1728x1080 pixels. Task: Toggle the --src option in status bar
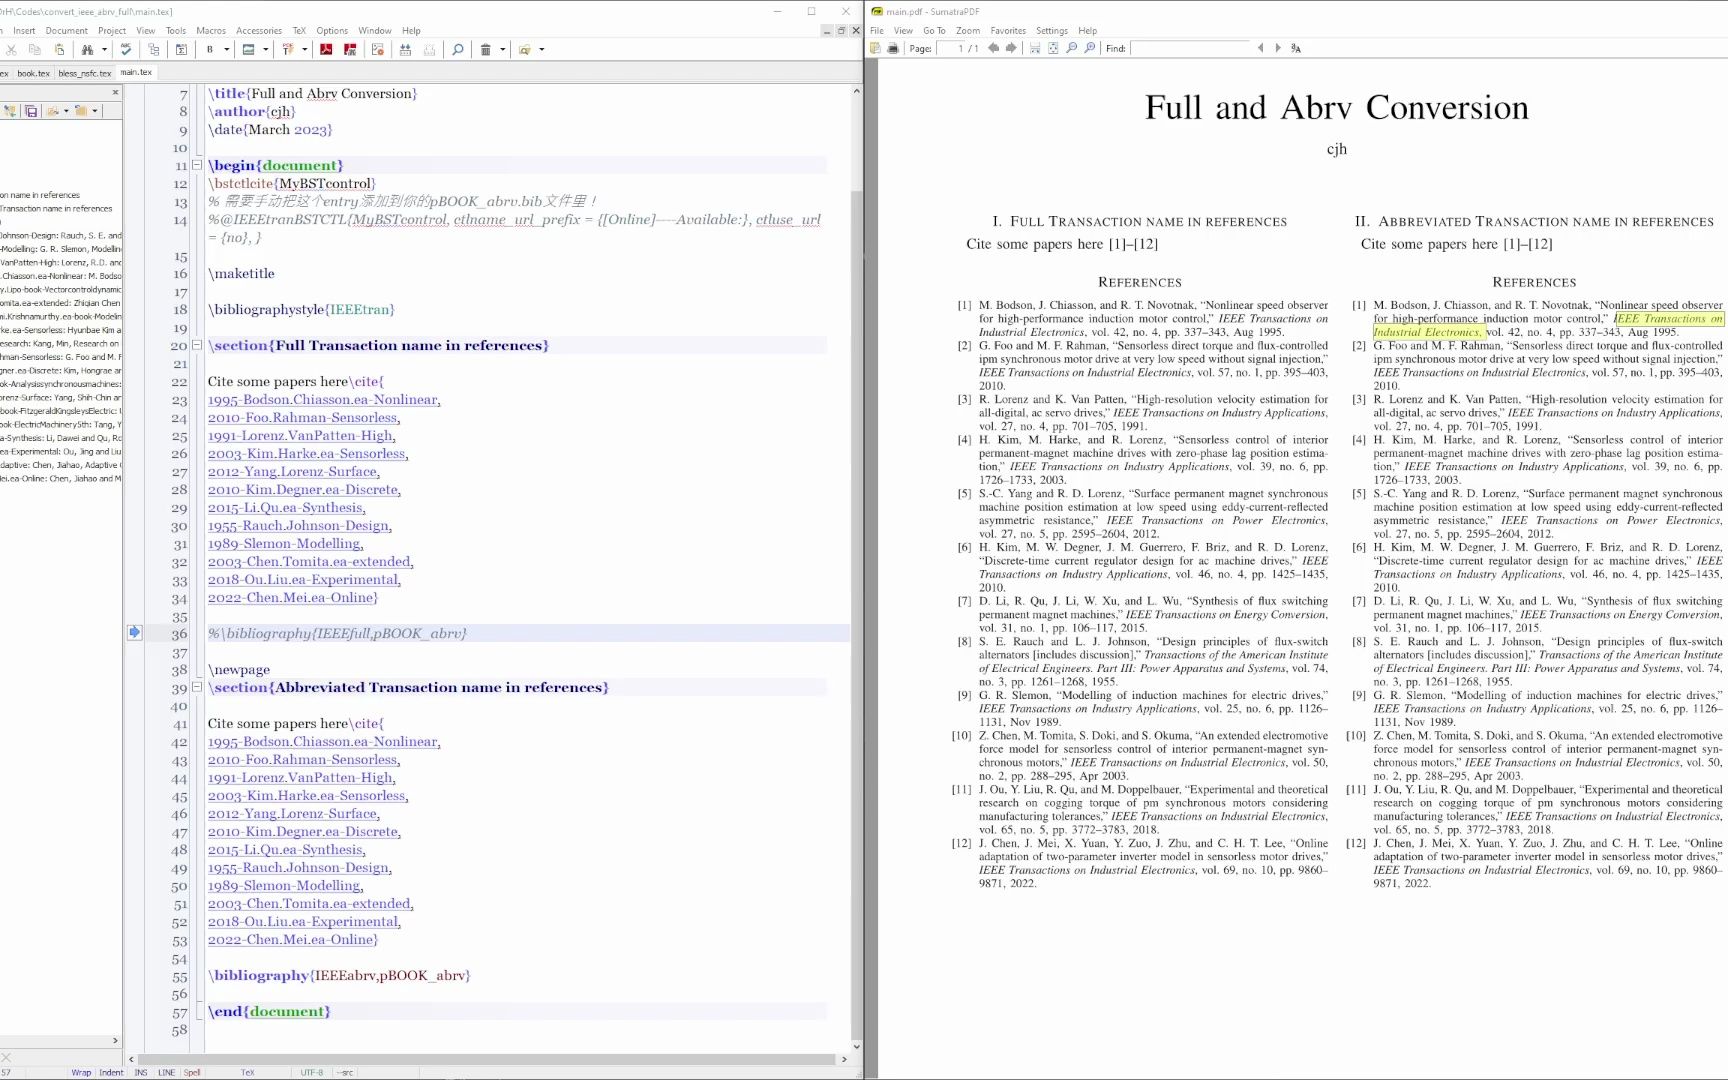(x=345, y=1073)
